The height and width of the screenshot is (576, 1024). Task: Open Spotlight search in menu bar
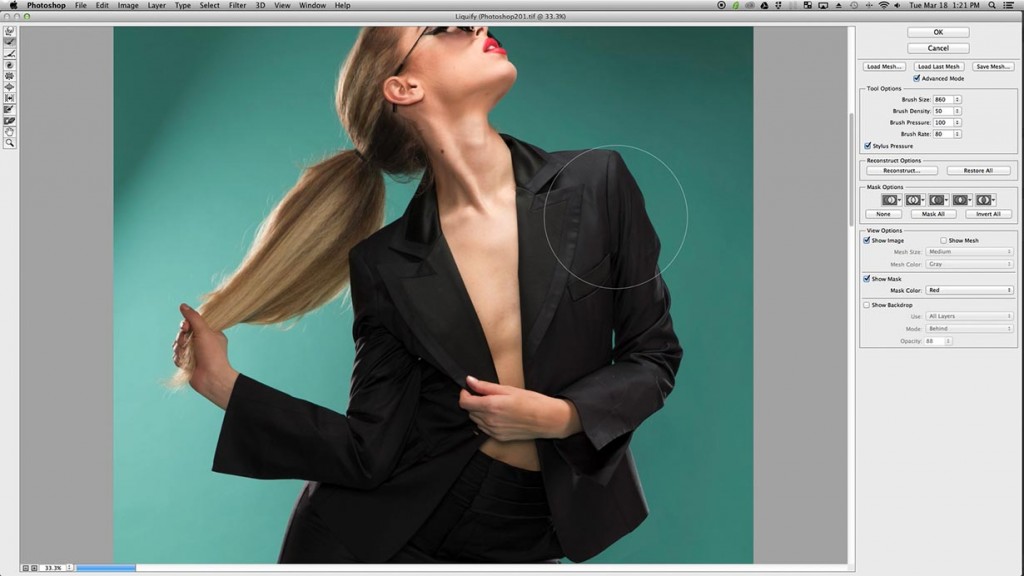(992, 5)
